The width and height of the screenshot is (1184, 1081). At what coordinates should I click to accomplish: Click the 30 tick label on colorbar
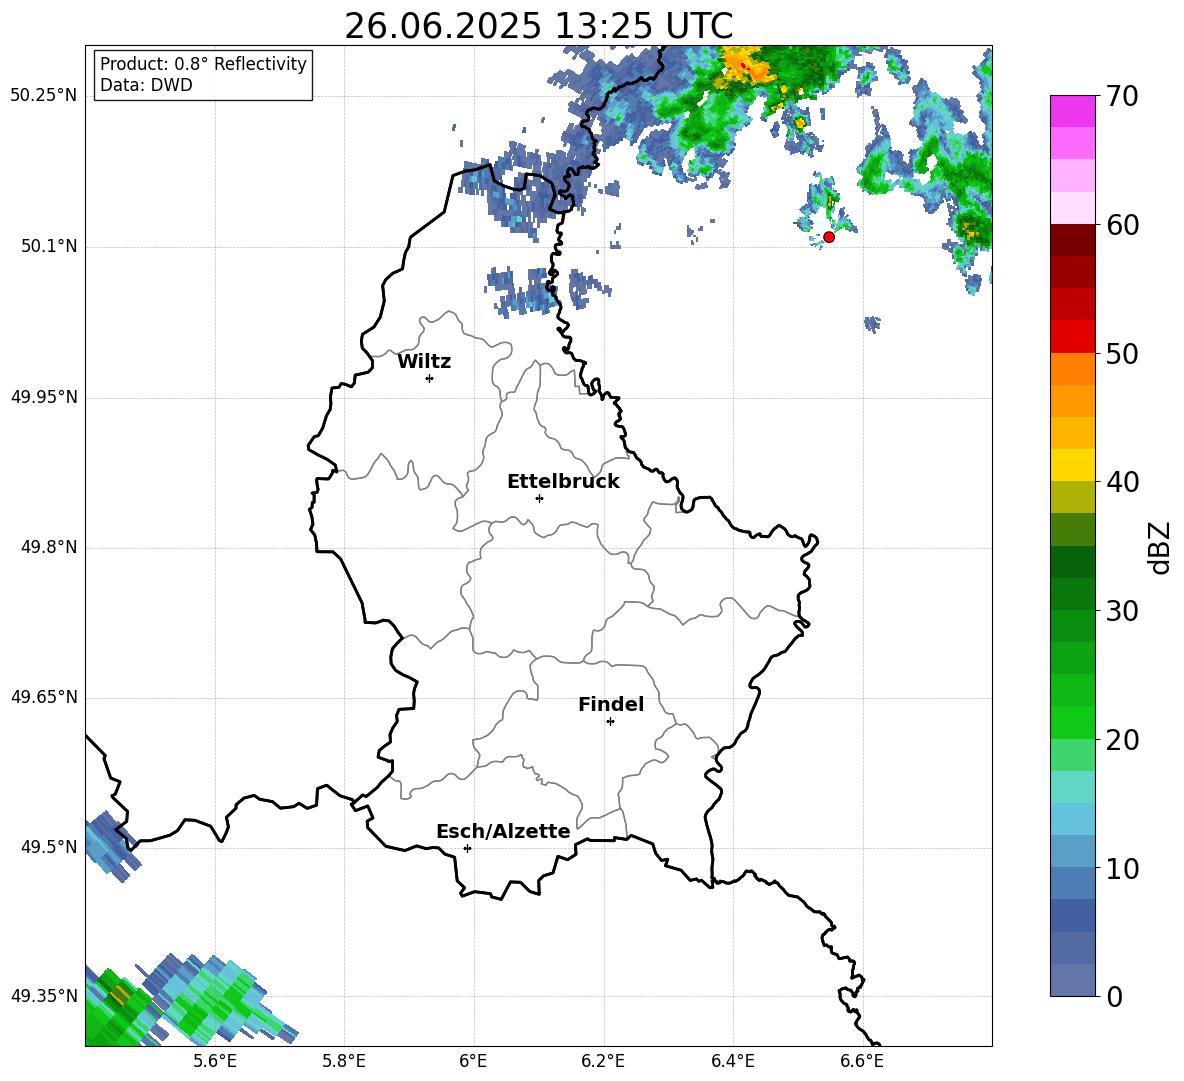click(1122, 611)
